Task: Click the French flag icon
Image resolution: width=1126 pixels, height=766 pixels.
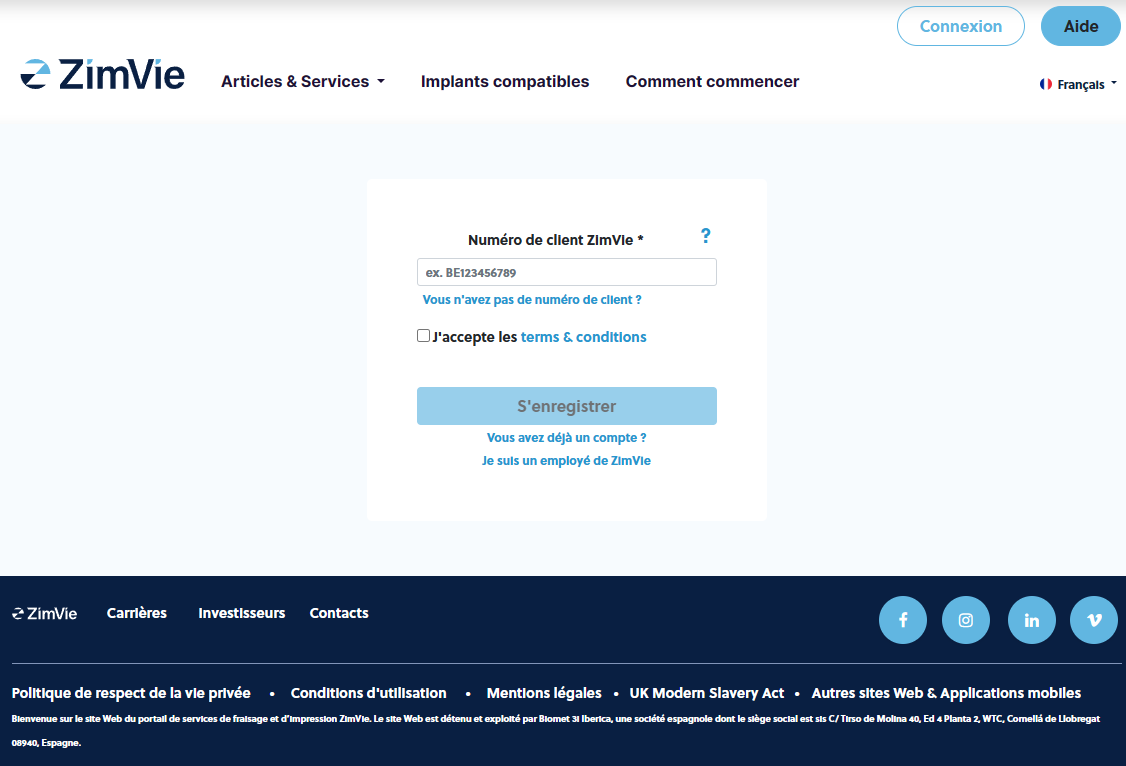Action: point(1046,85)
